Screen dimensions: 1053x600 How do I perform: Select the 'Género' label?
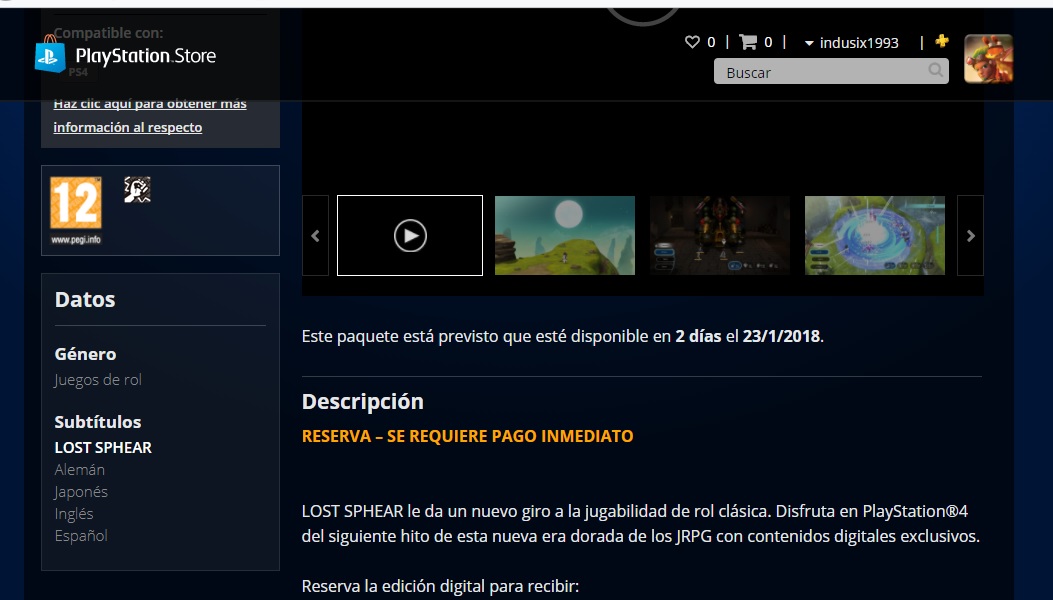pos(85,354)
